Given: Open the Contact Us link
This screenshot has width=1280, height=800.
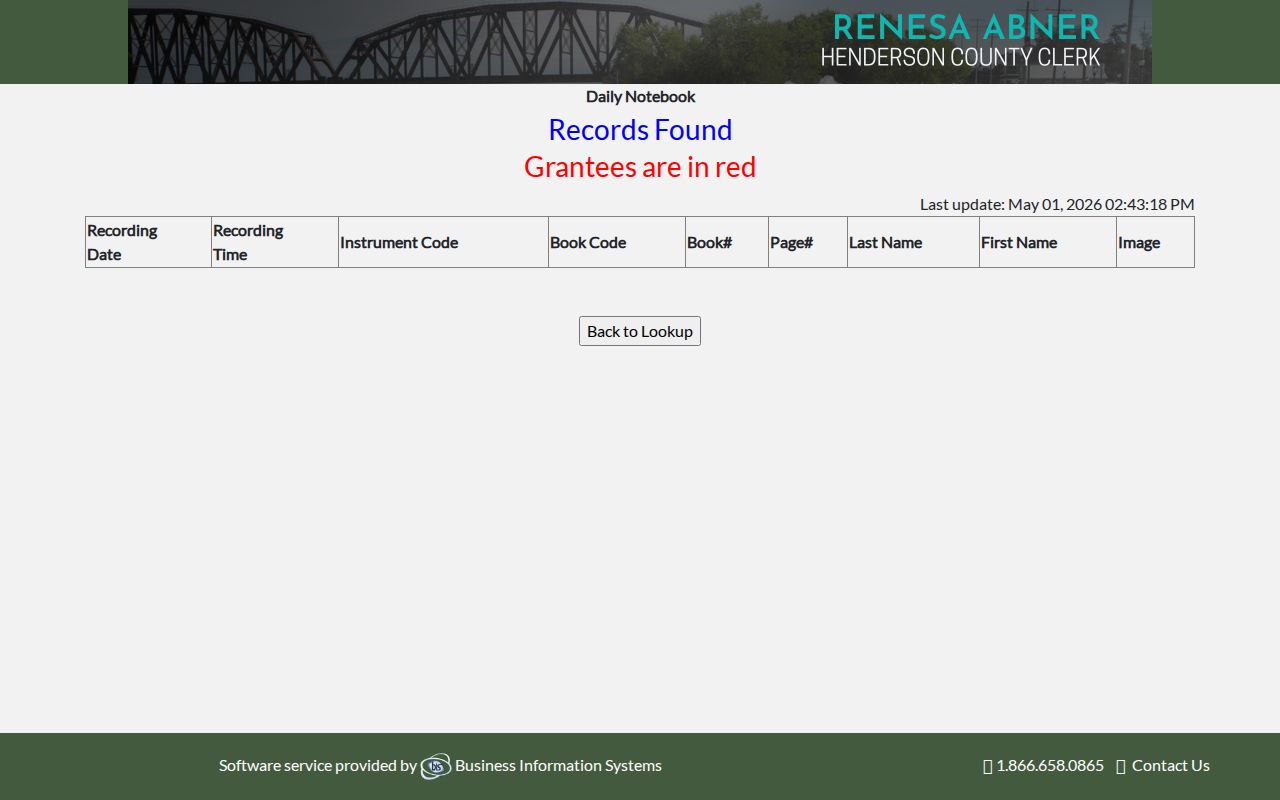Looking at the screenshot, I should click(x=1171, y=765).
